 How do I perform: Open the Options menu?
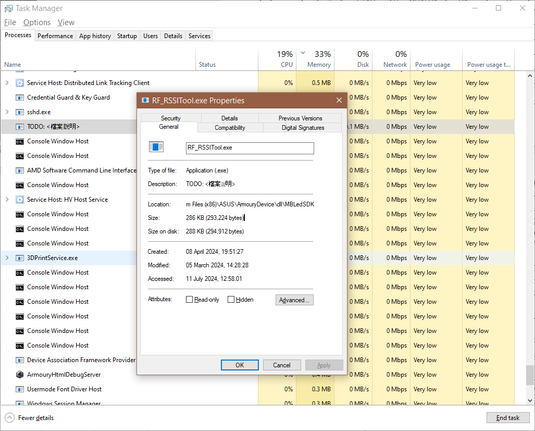tap(37, 23)
